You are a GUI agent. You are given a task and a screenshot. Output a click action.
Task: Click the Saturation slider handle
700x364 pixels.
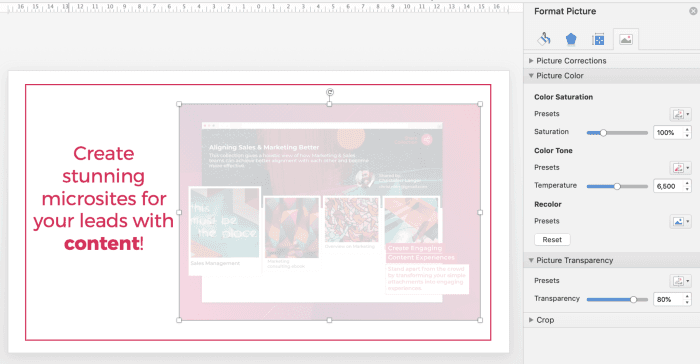pyautogui.click(x=603, y=133)
